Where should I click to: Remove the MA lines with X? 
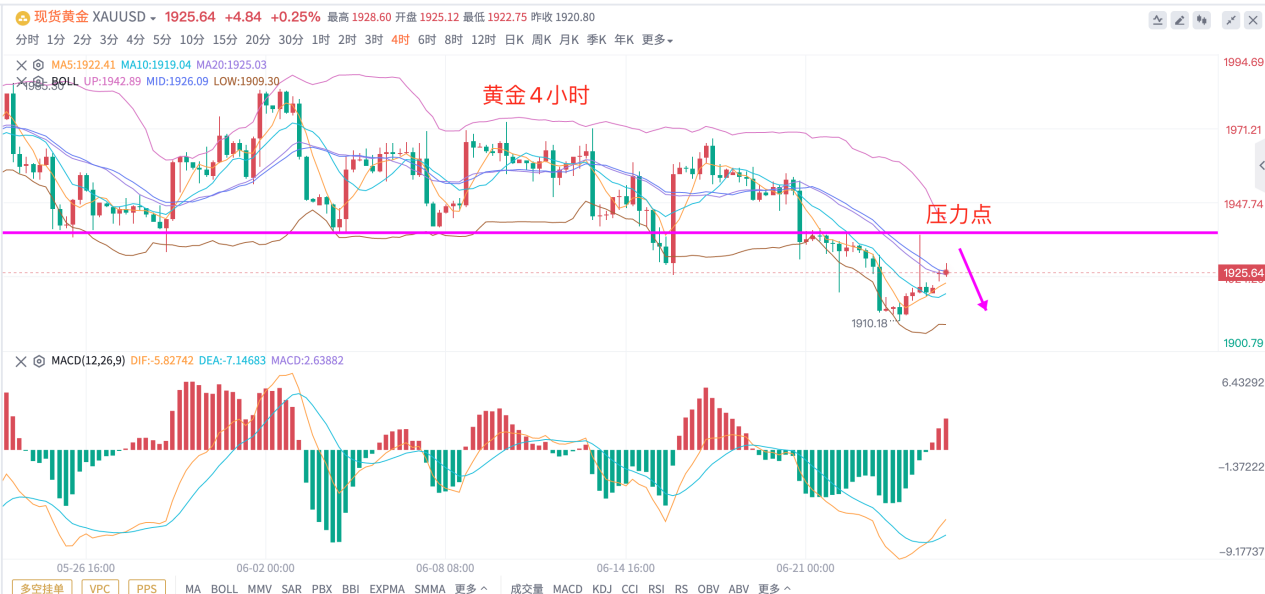click(21, 65)
